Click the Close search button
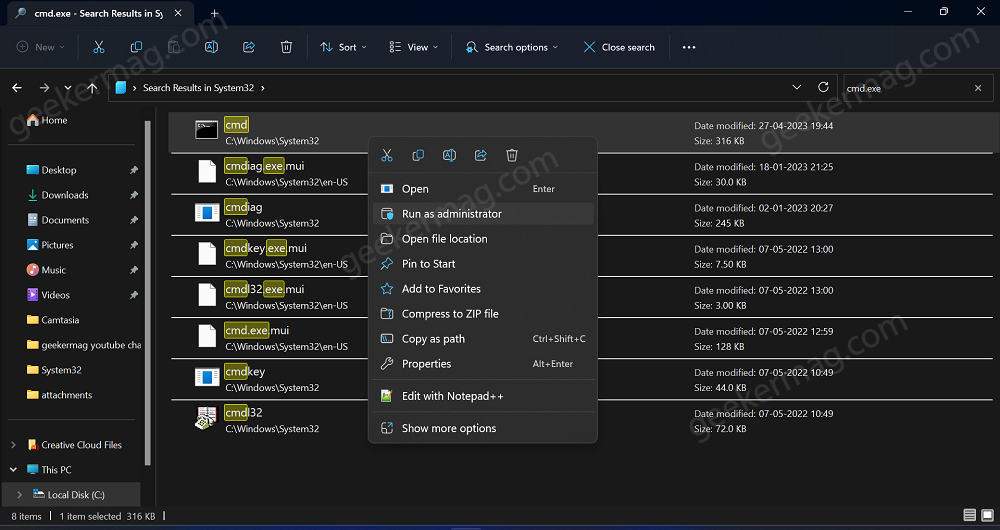This screenshot has height=530, width=1000. (x=619, y=47)
